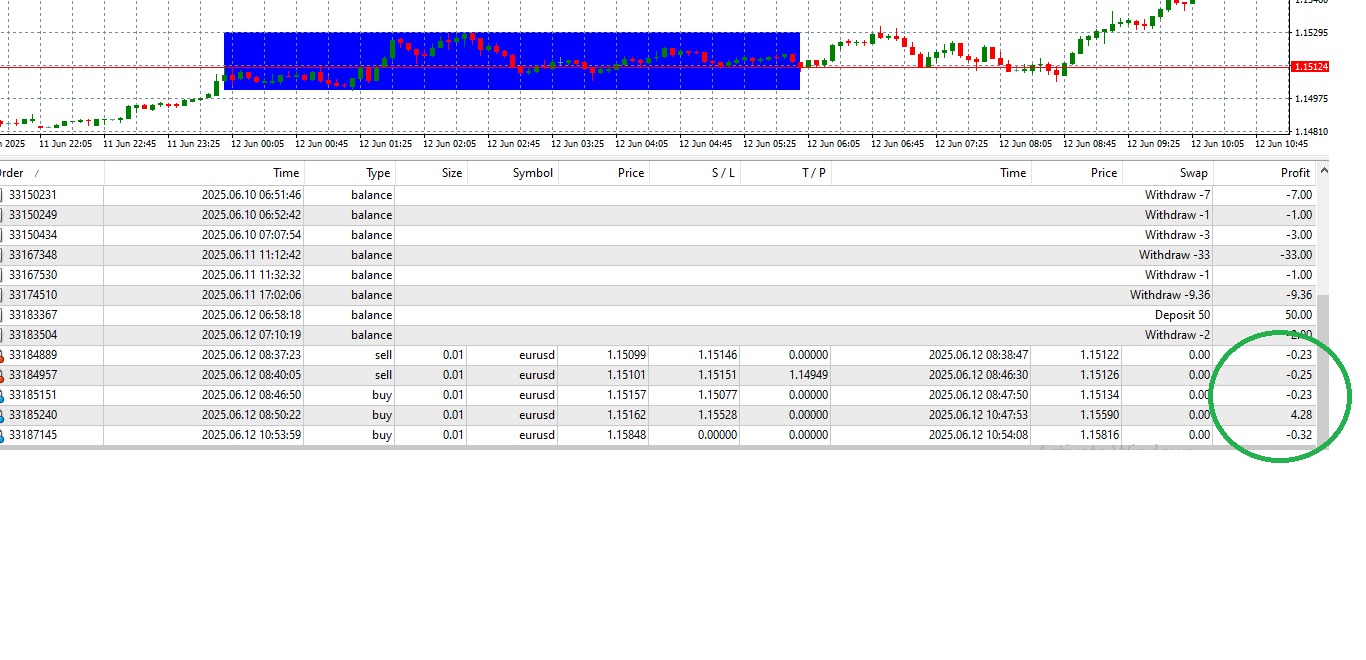
Task: Click the Size column header
Action: point(452,173)
